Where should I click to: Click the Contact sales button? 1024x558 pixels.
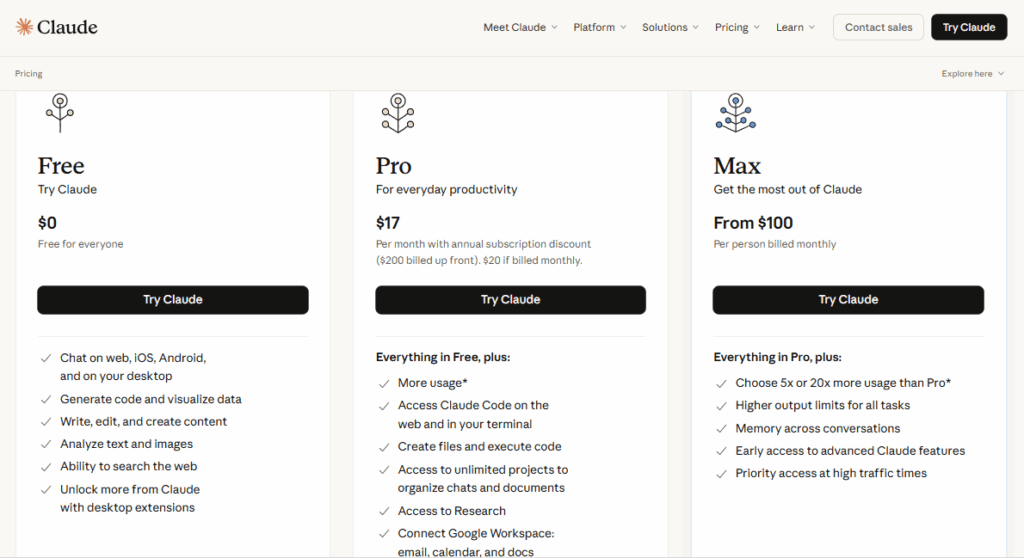tap(878, 27)
